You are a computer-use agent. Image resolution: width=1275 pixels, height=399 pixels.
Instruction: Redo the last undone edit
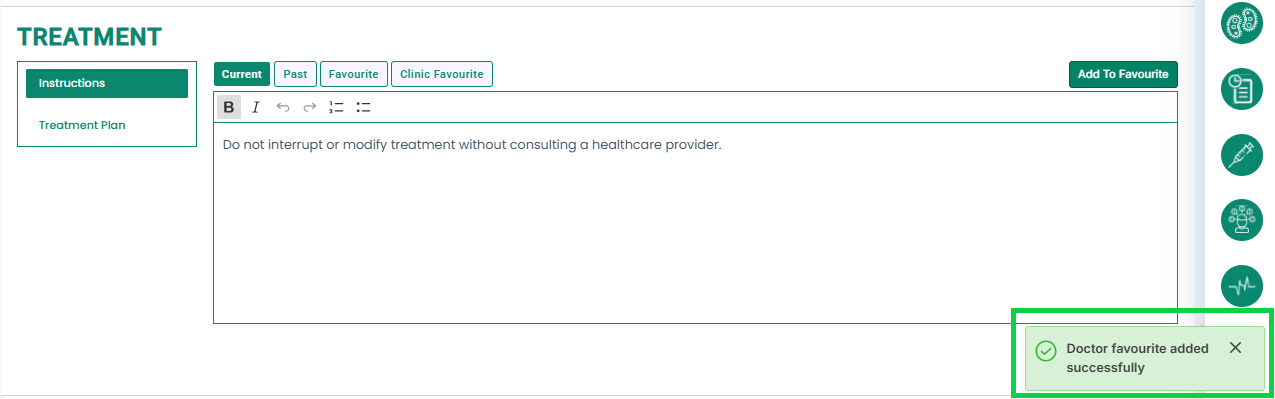coord(310,107)
